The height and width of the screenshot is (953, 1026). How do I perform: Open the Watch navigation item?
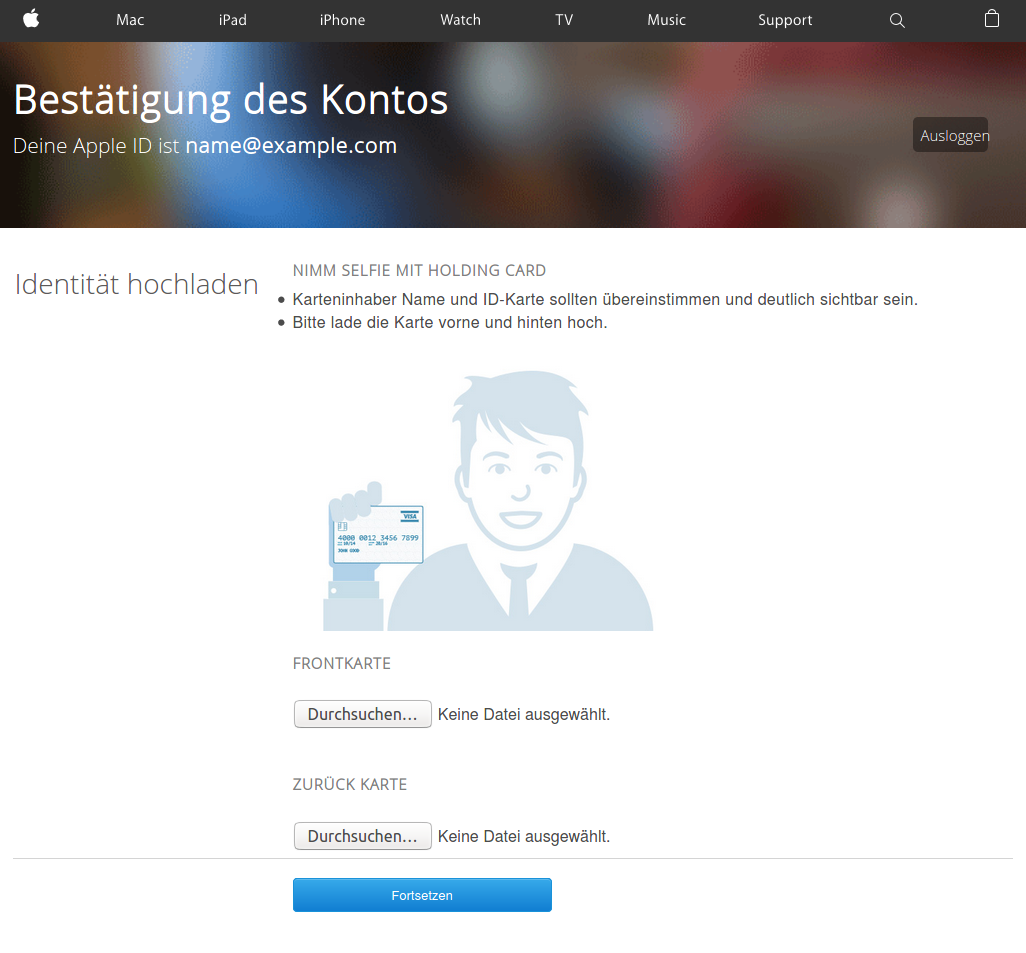coord(461,20)
